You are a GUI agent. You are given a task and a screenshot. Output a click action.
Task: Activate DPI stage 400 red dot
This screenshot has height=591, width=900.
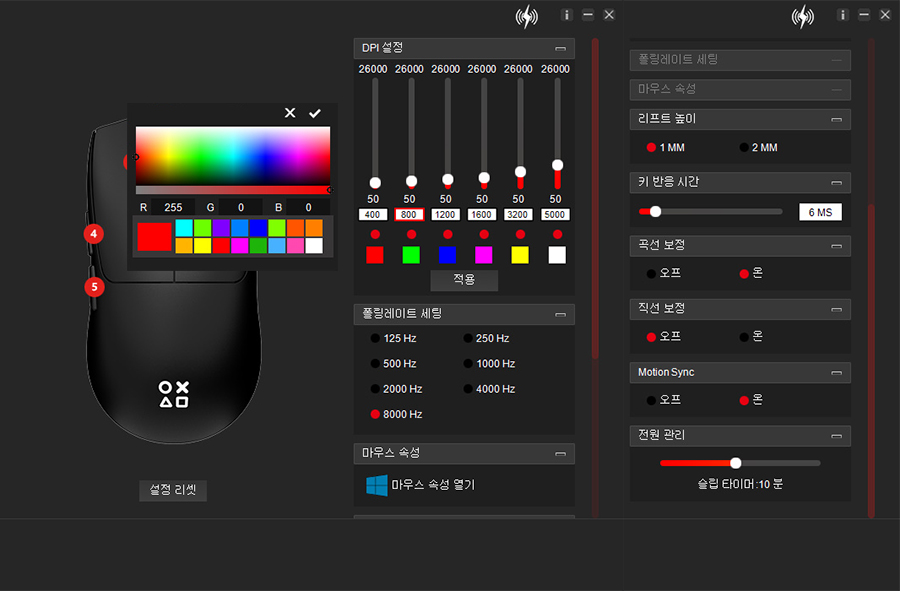click(375, 234)
